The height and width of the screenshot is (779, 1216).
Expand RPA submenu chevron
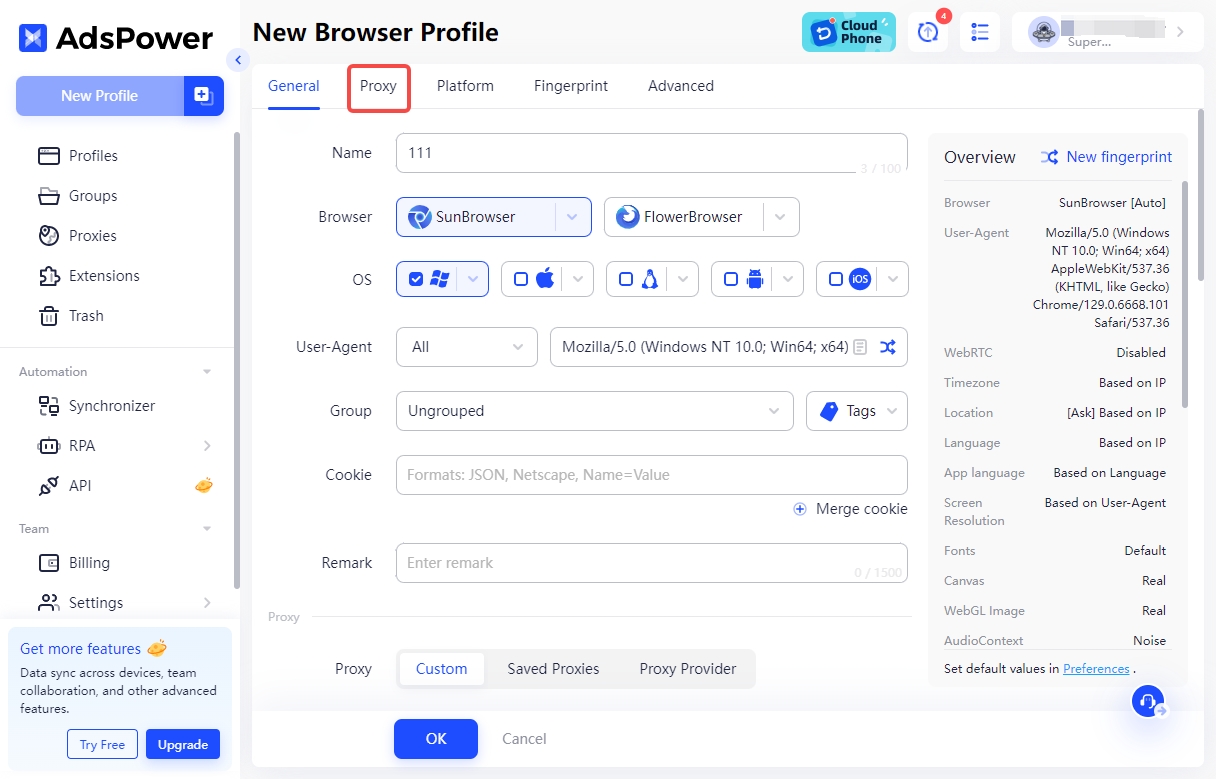tap(207, 446)
